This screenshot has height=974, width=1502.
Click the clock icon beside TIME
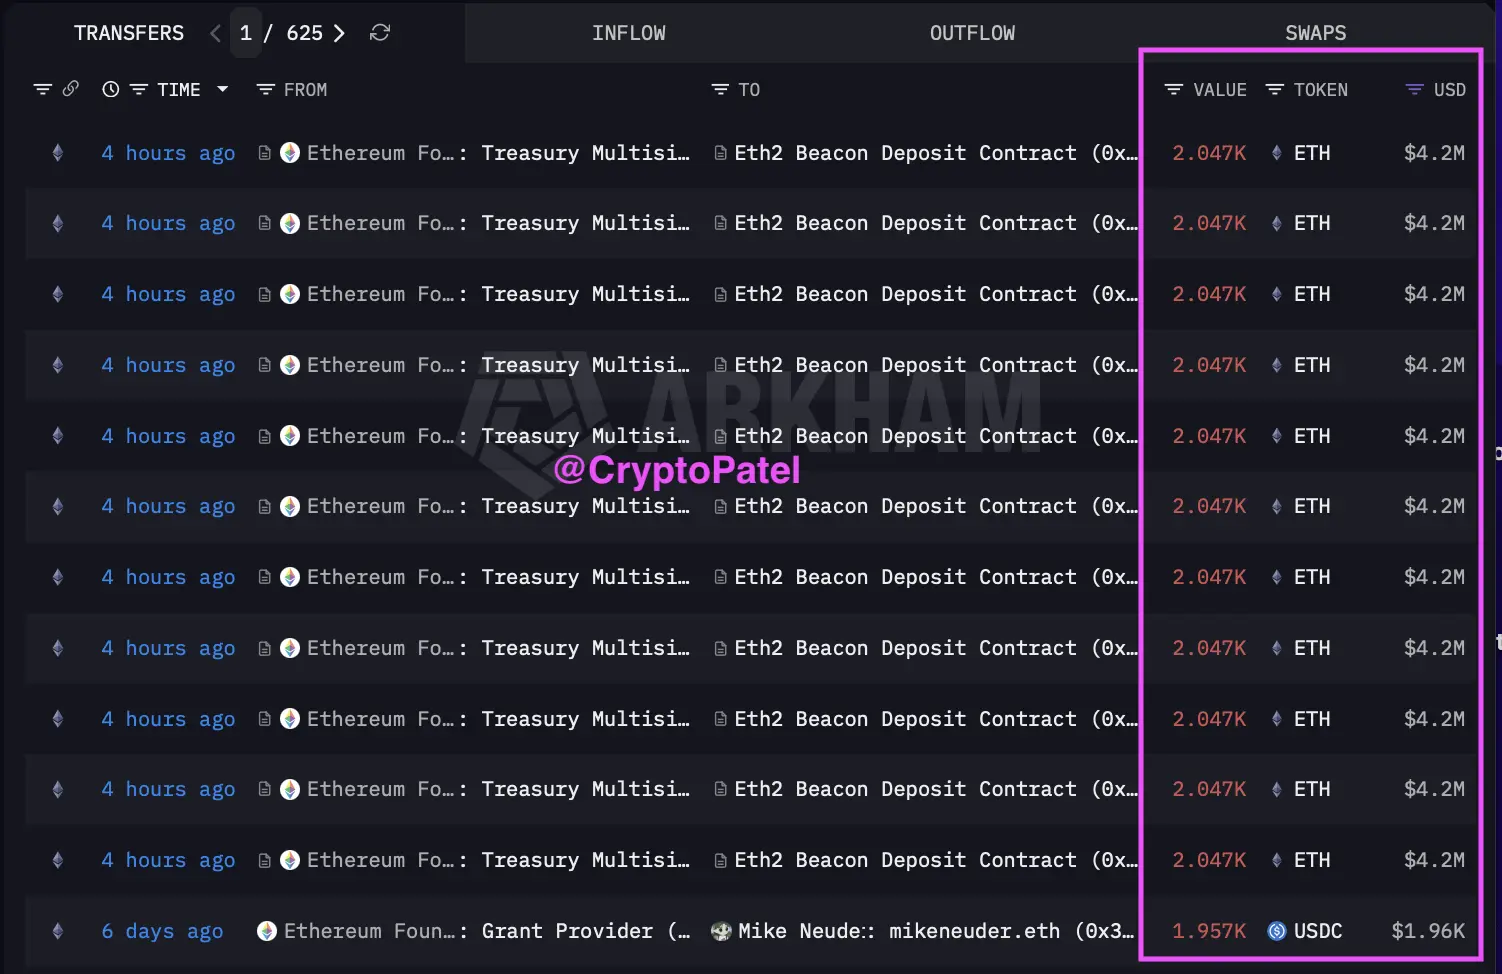(111, 89)
